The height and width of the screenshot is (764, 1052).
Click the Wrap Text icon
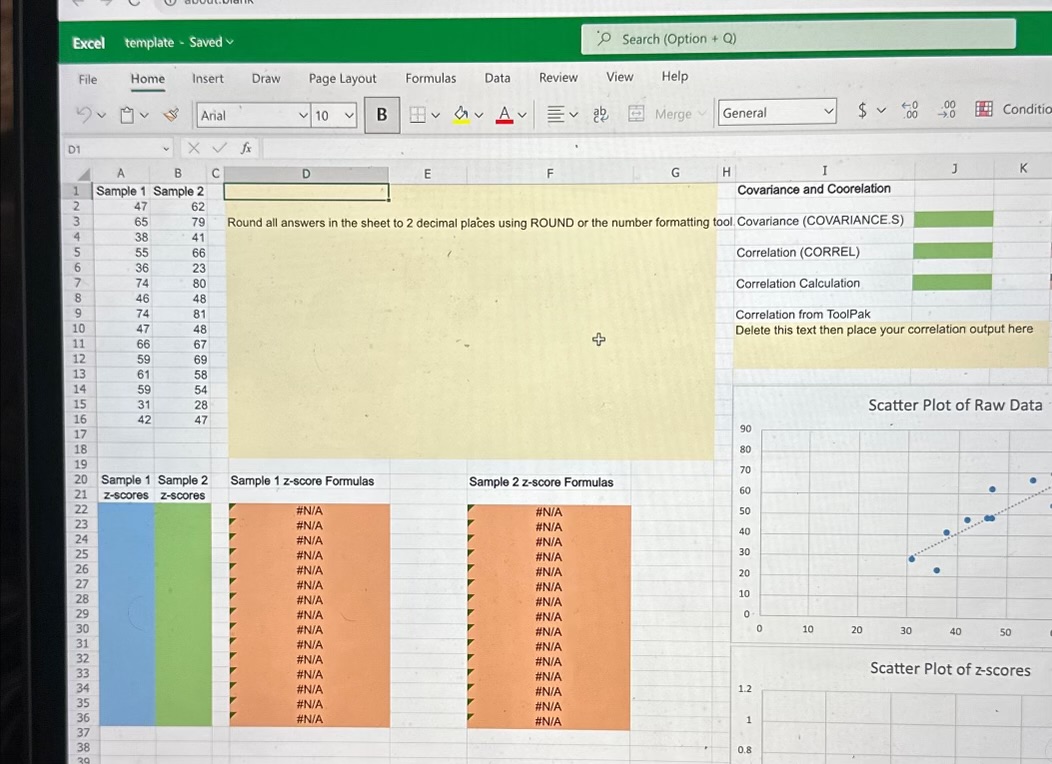tap(600, 114)
